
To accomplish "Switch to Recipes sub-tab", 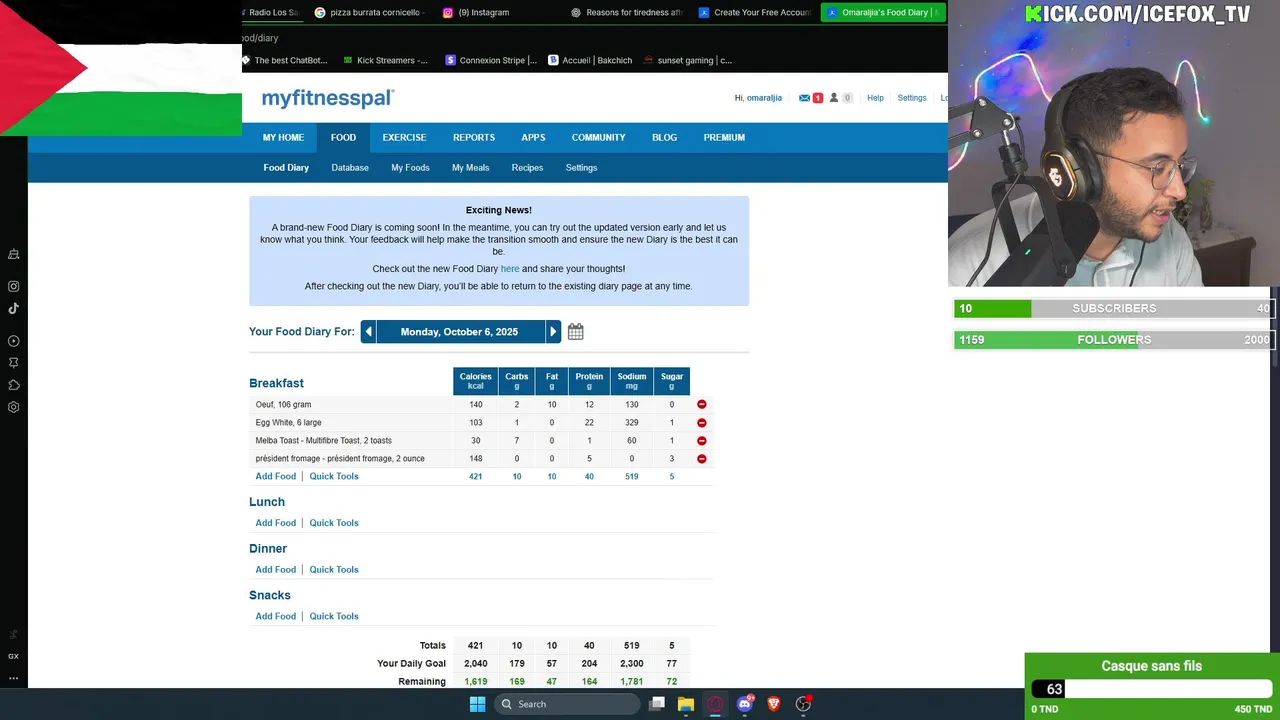I will 527,168.
